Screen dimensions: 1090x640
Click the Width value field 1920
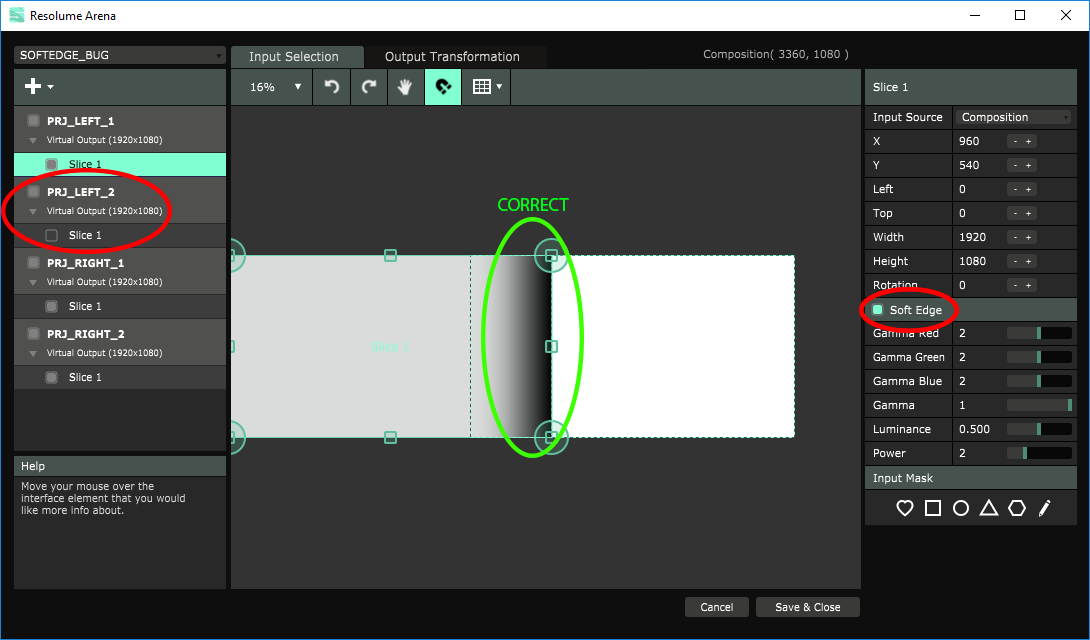tap(976, 237)
